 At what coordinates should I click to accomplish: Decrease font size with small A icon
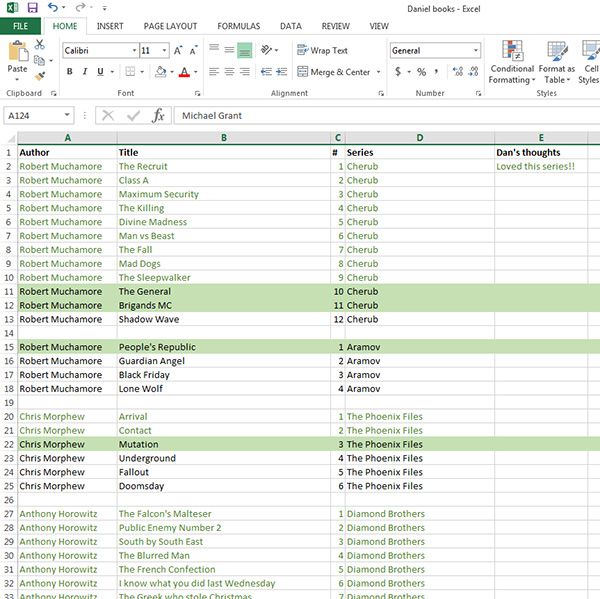coord(194,51)
